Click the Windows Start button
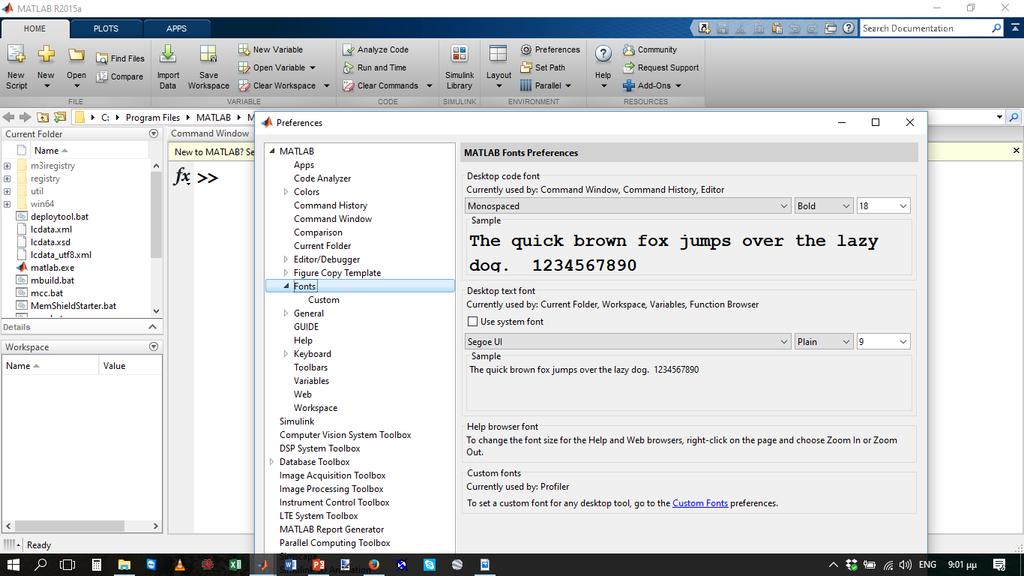The image size is (1024, 576). [x=12, y=565]
